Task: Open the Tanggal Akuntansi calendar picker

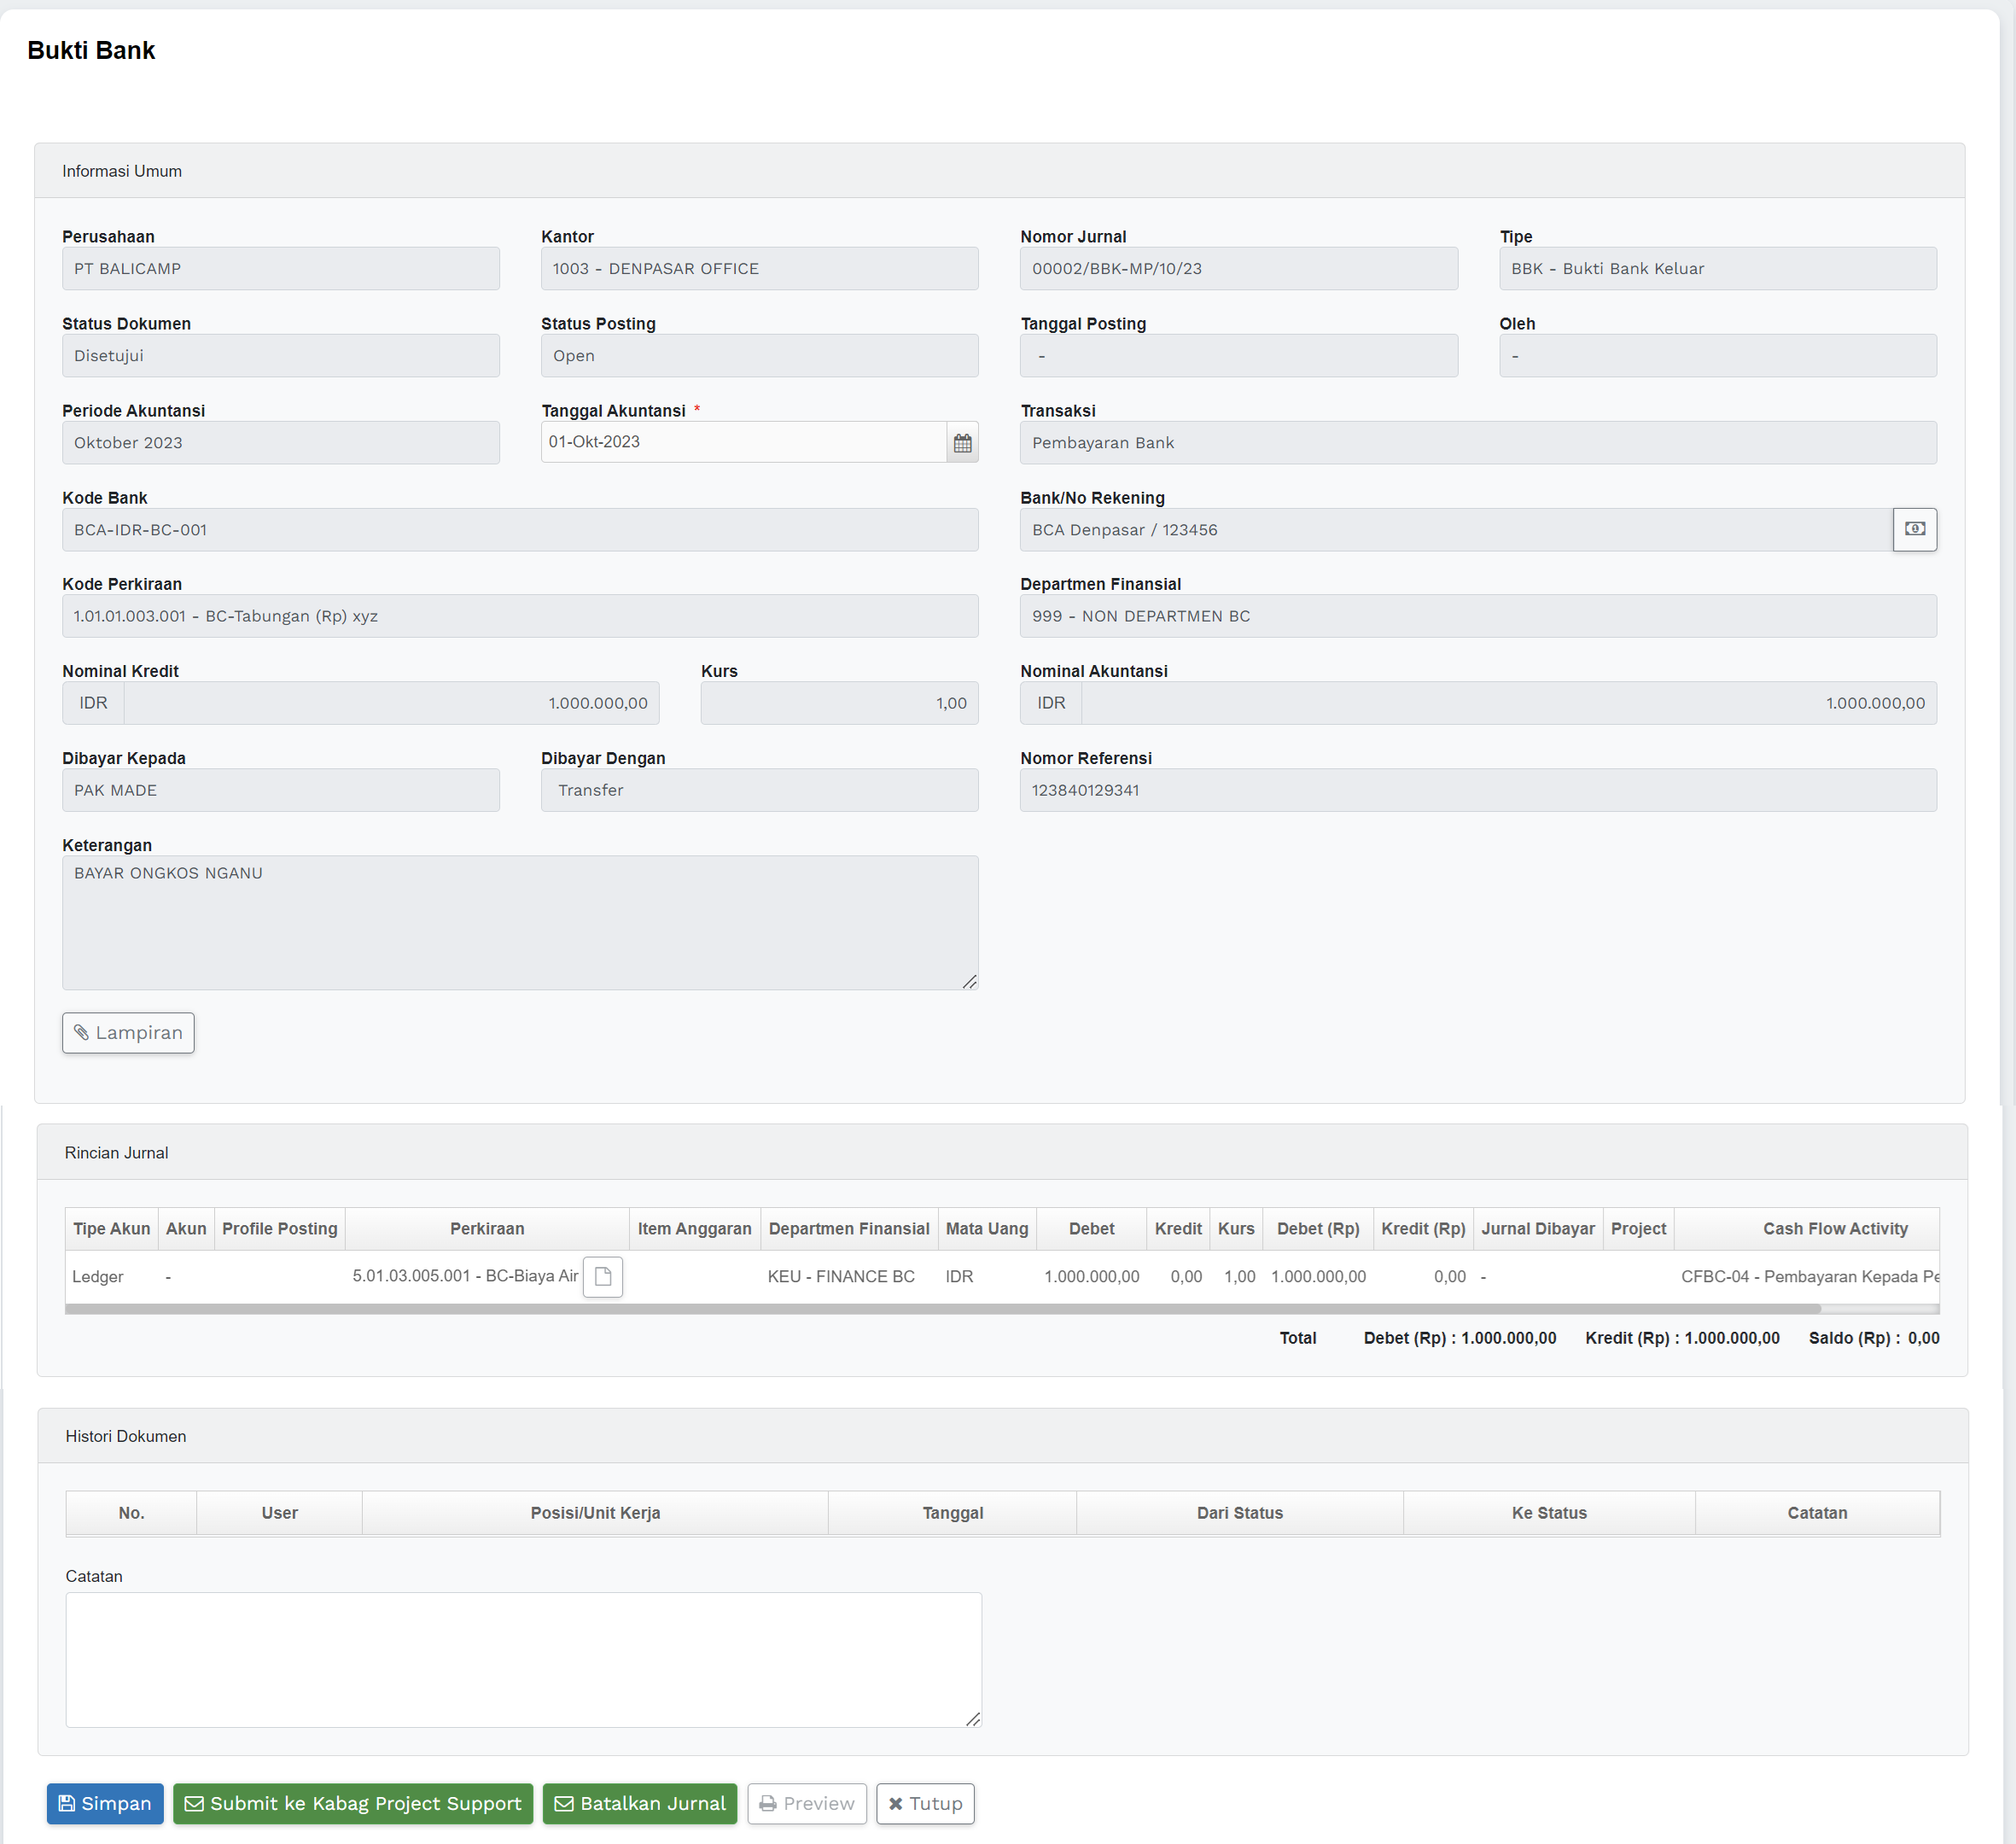Action: pyautogui.click(x=962, y=442)
